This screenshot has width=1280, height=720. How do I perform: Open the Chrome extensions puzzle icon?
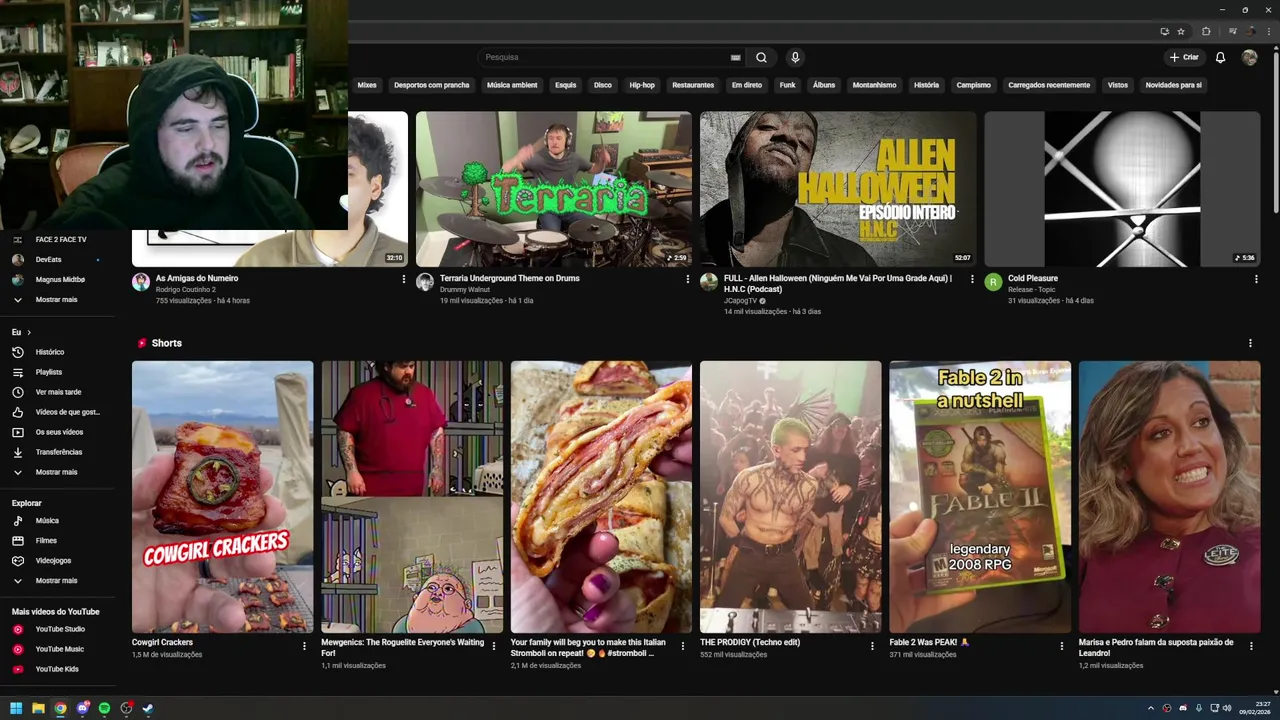click(x=1206, y=31)
